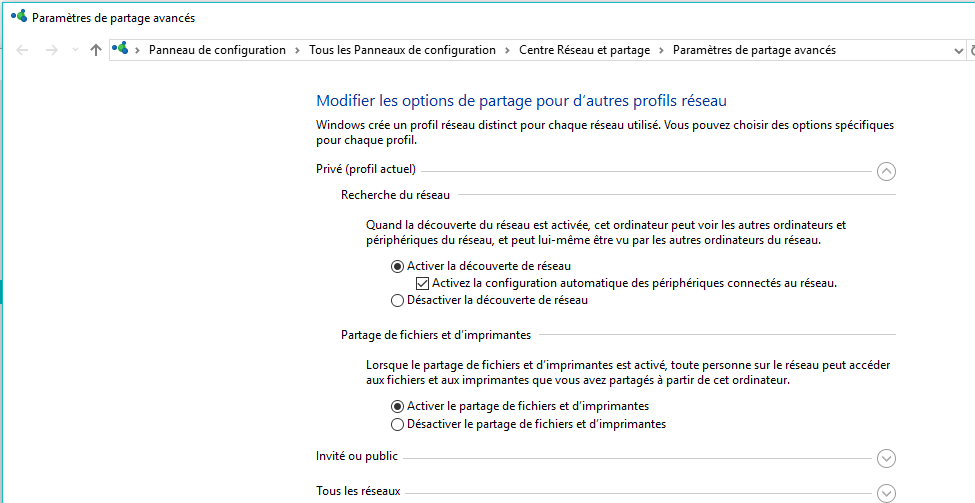Click the network icon in the address bar
Screen dimensions: 975x503
[x=121, y=49]
